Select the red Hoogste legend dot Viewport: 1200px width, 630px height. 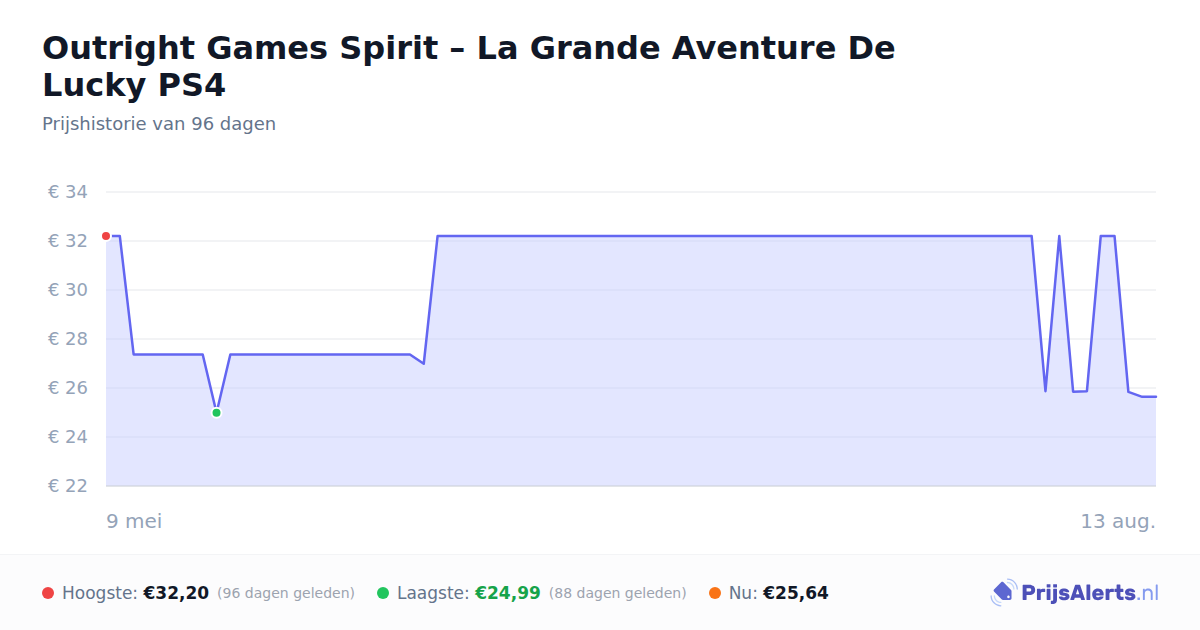click(48, 593)
